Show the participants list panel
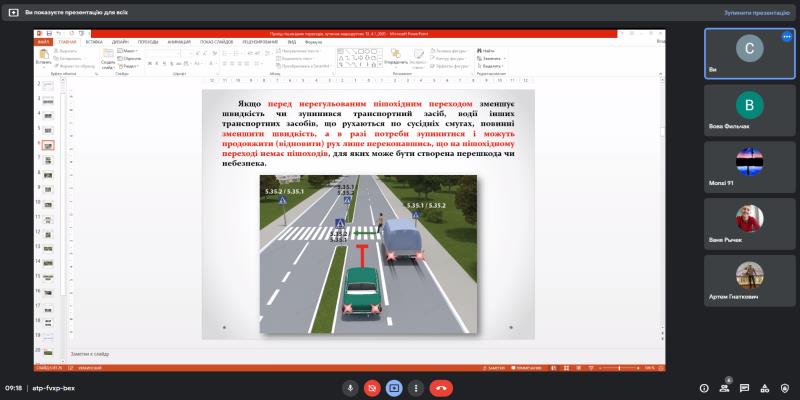The height and width of the screenshot is (400, 800). (726, 387)
